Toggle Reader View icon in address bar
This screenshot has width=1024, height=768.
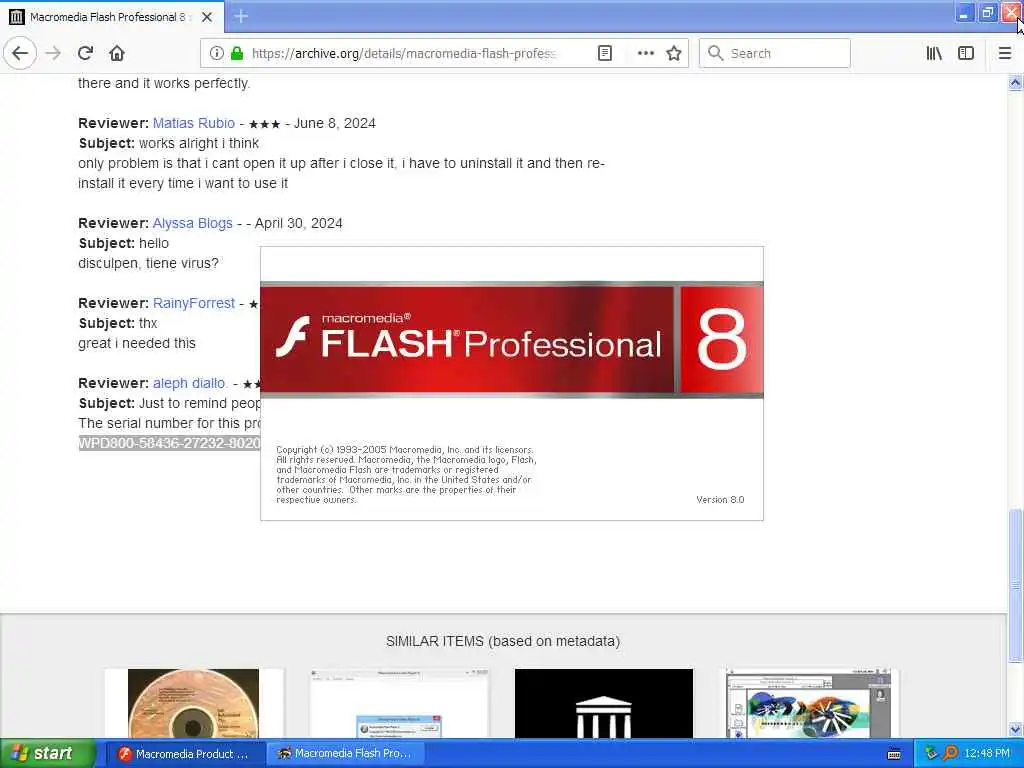[x=605, y=53]
